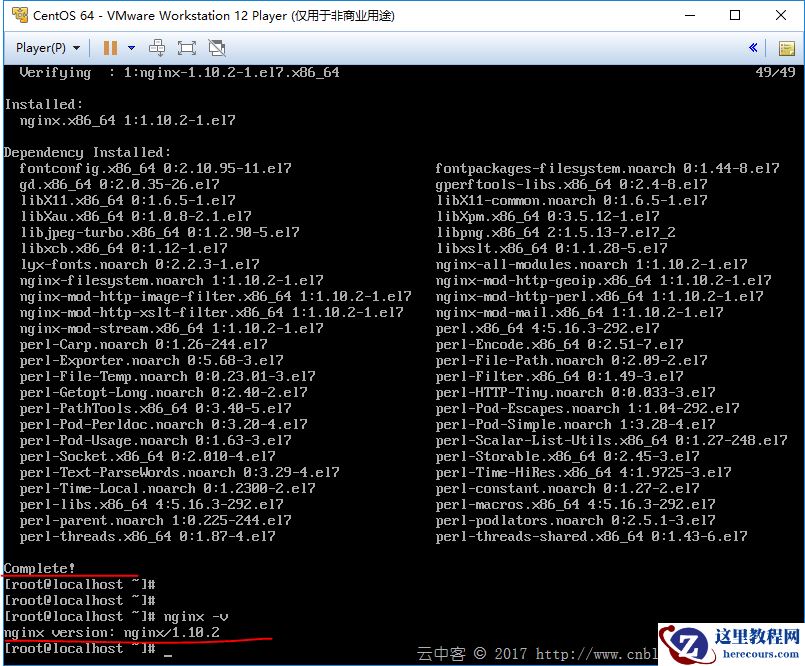This screenshot has height=666, width=805.
Task: Open the VM notes icon
Action: (787, 48)
